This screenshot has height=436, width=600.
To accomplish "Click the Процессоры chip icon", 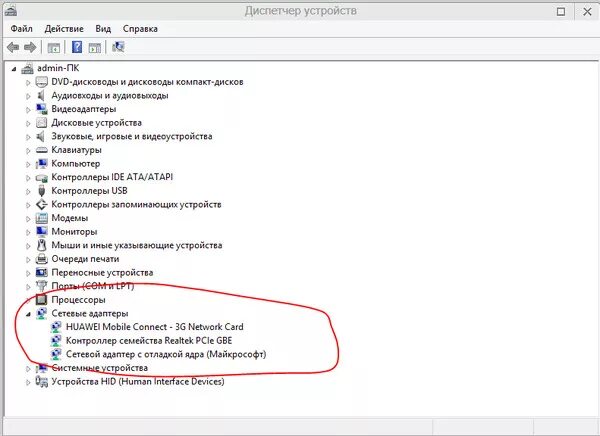I will 41,300.
